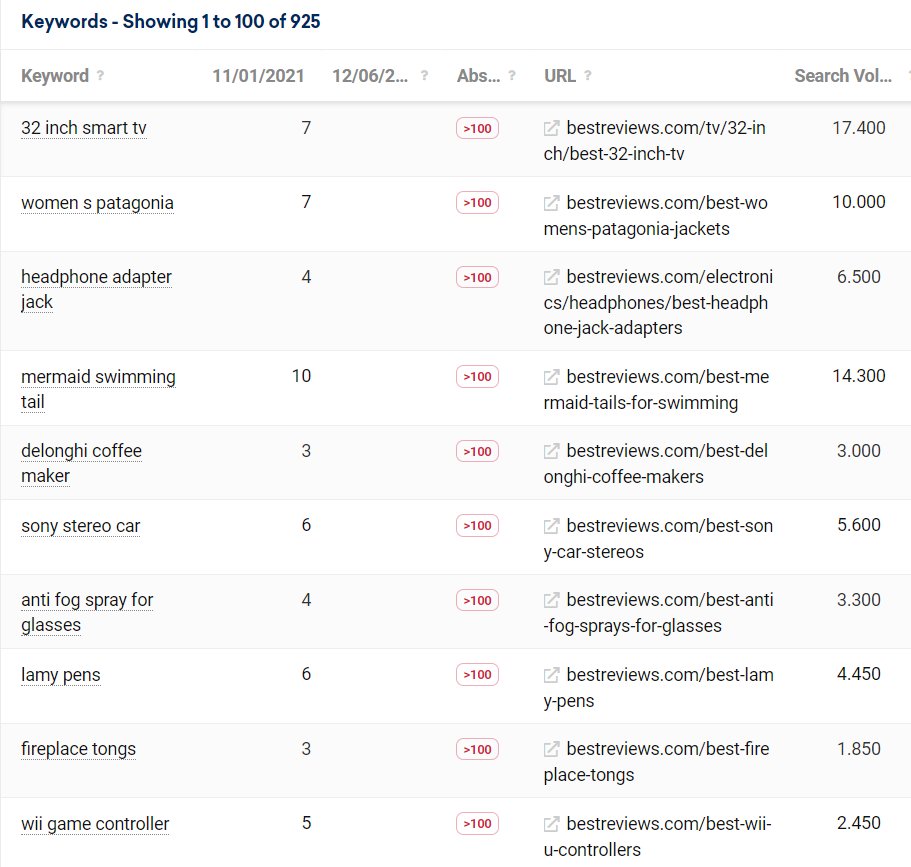
Task: Open keyword 'sony stereo car'
Action: tap(81, 526)
